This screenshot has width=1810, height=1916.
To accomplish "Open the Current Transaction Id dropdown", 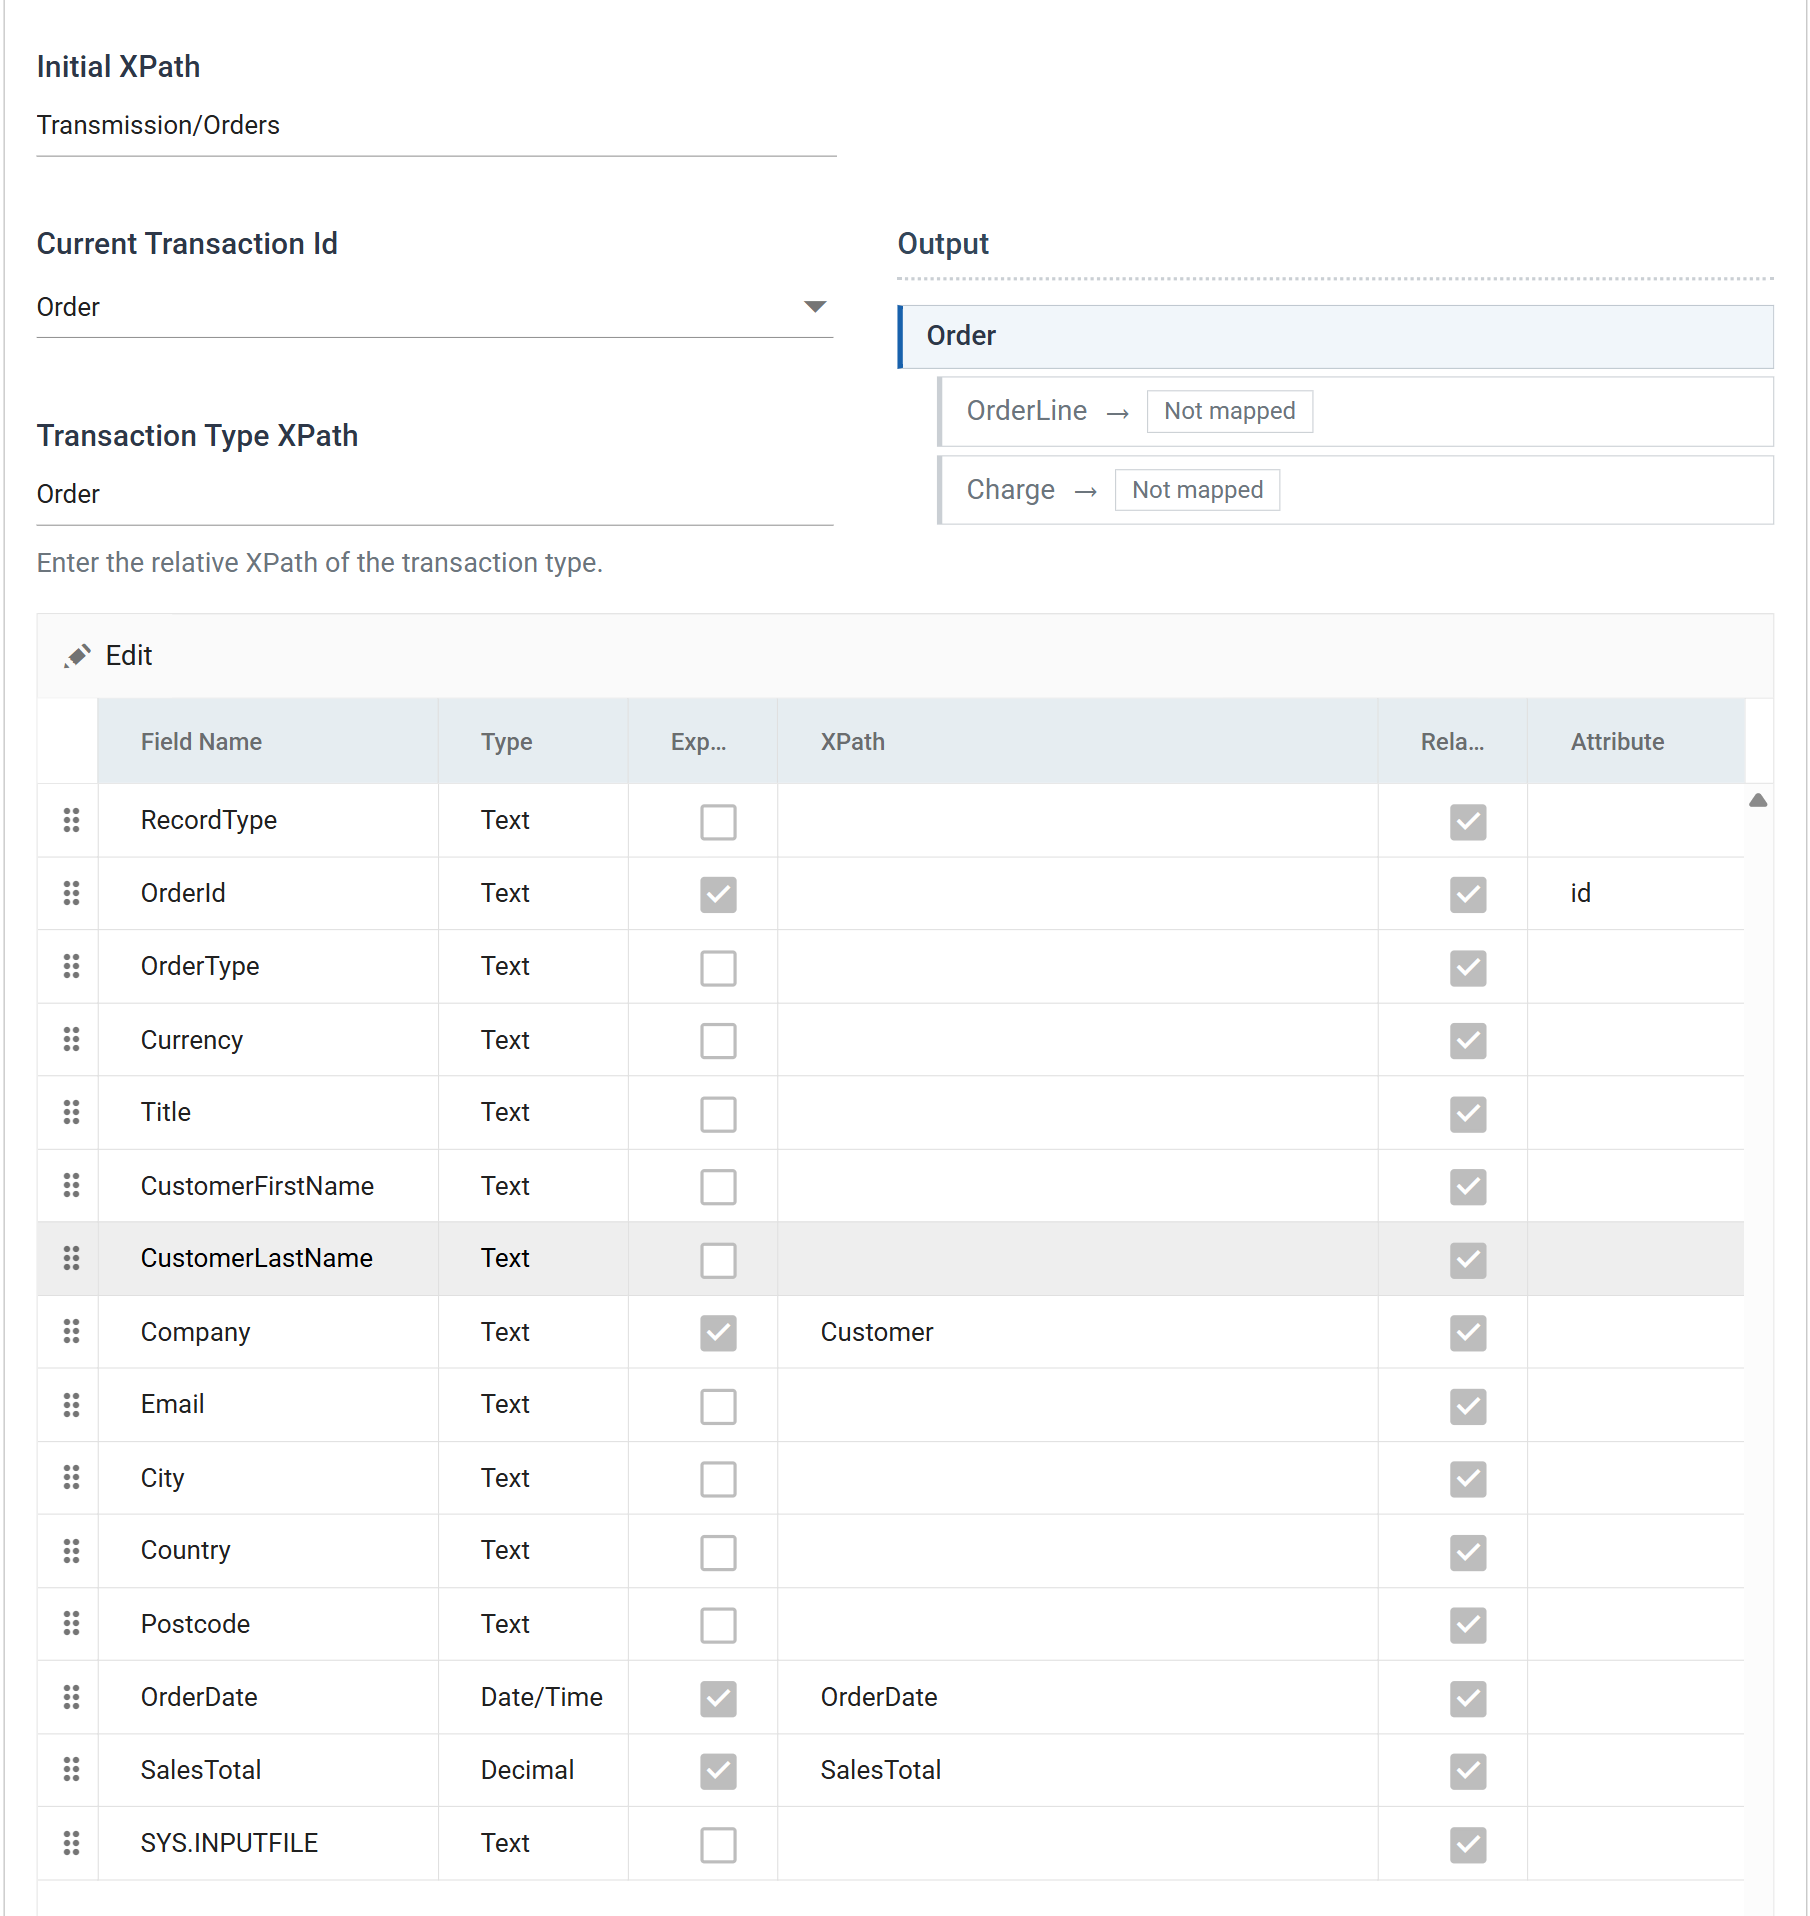I will pyautogui.click(x=434, y=307).
